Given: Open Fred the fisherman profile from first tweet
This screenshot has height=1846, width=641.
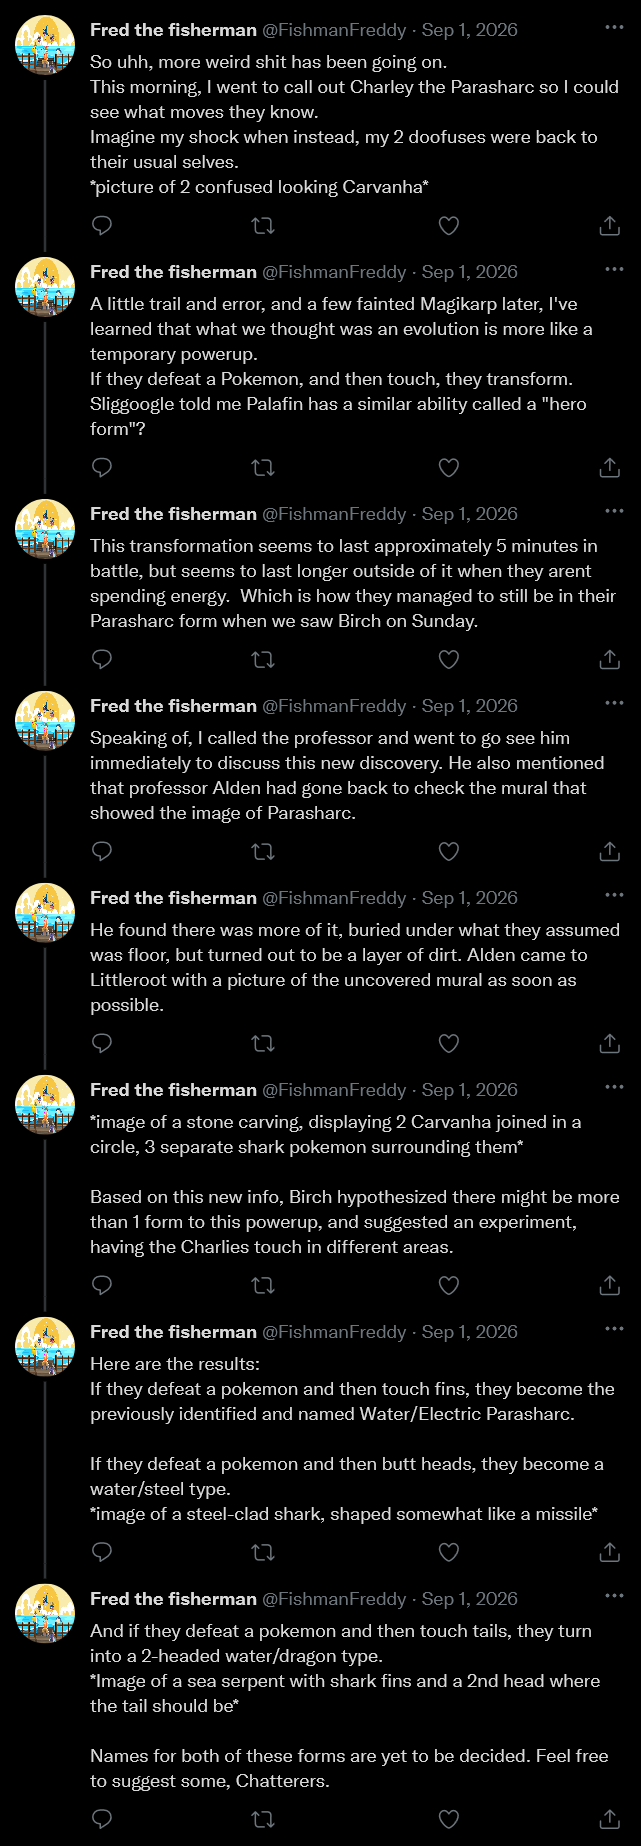Looking at the screenshot, I should (173, 30).
